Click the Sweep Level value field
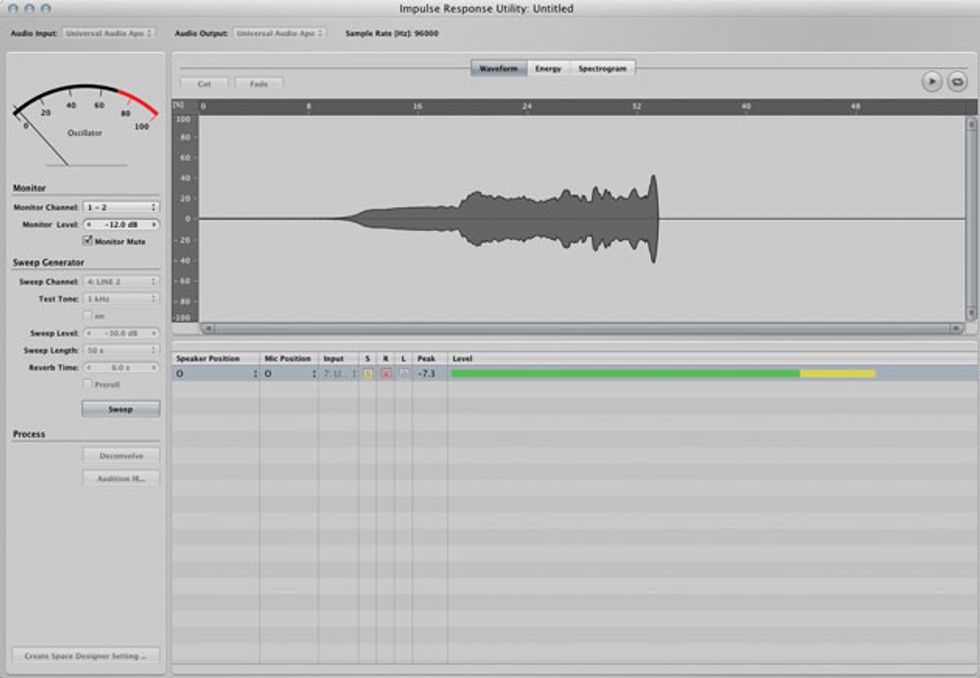Viewport: 980px width, 678px height. 121,334
